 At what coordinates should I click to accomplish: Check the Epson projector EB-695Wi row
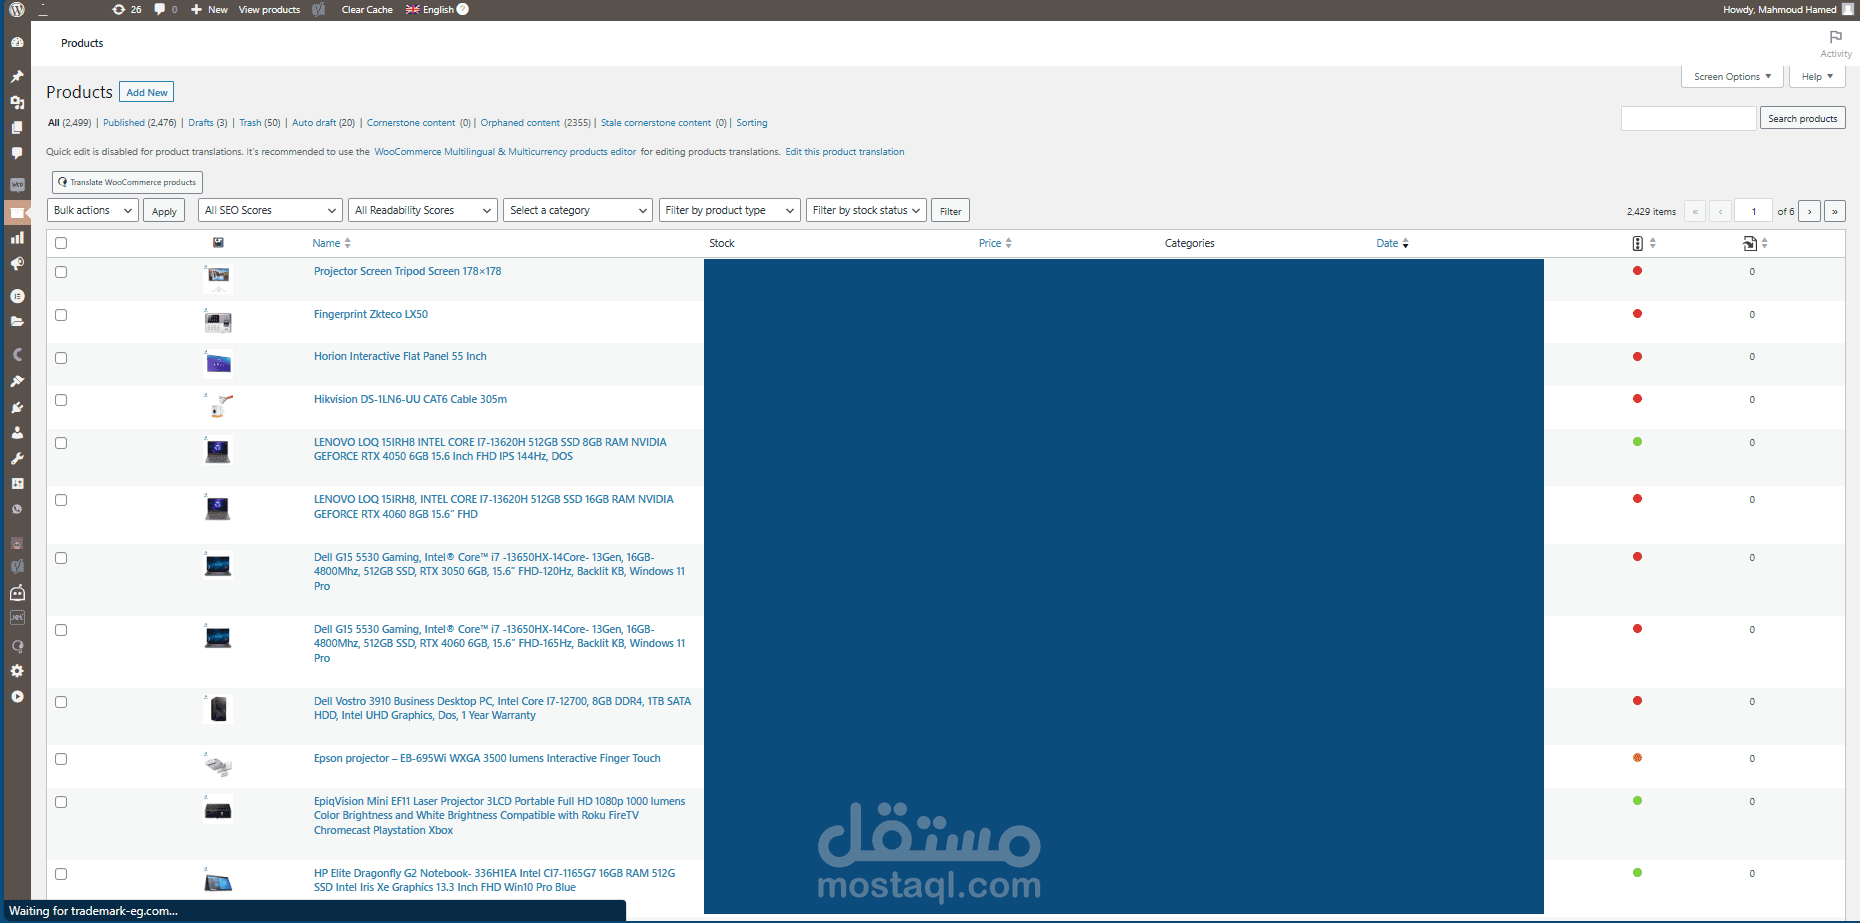61,759
